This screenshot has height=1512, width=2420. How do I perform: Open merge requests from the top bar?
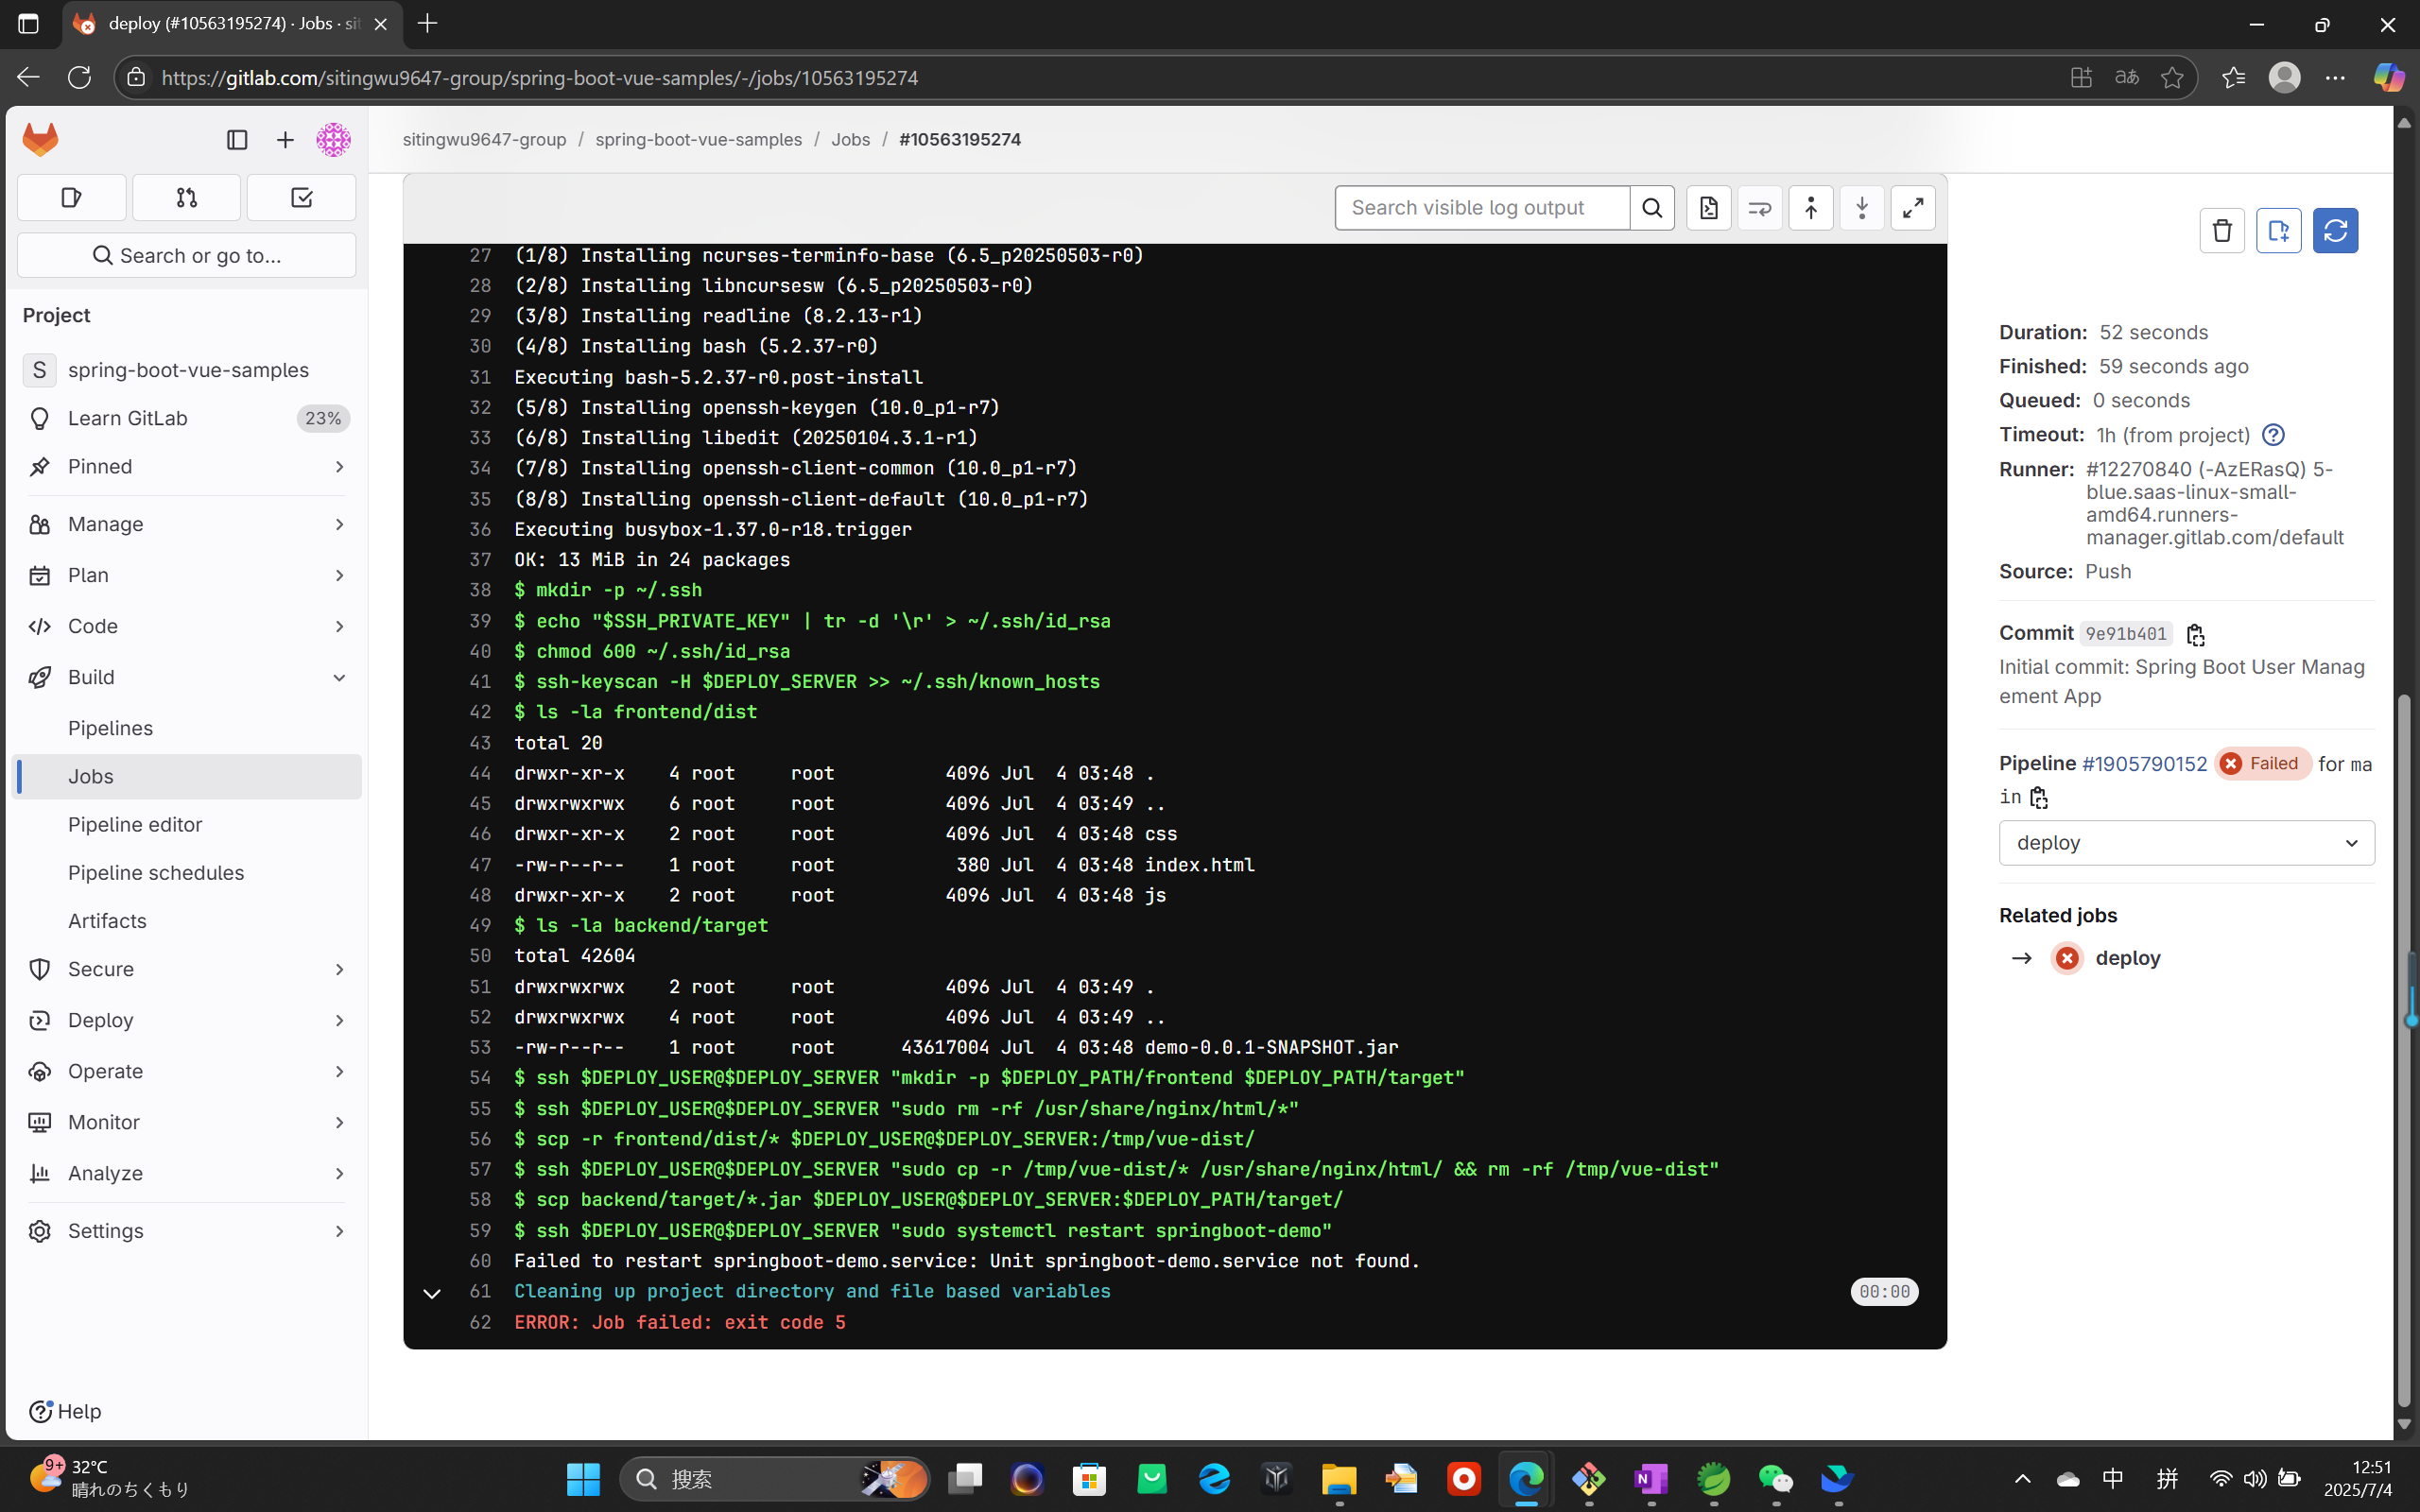[186, 197]
